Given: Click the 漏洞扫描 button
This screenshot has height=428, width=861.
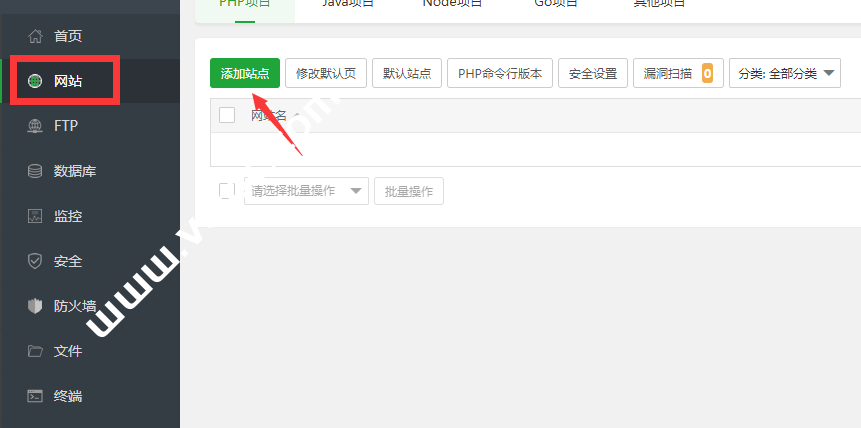Looking at the screenshot, I should coord(678,73).
